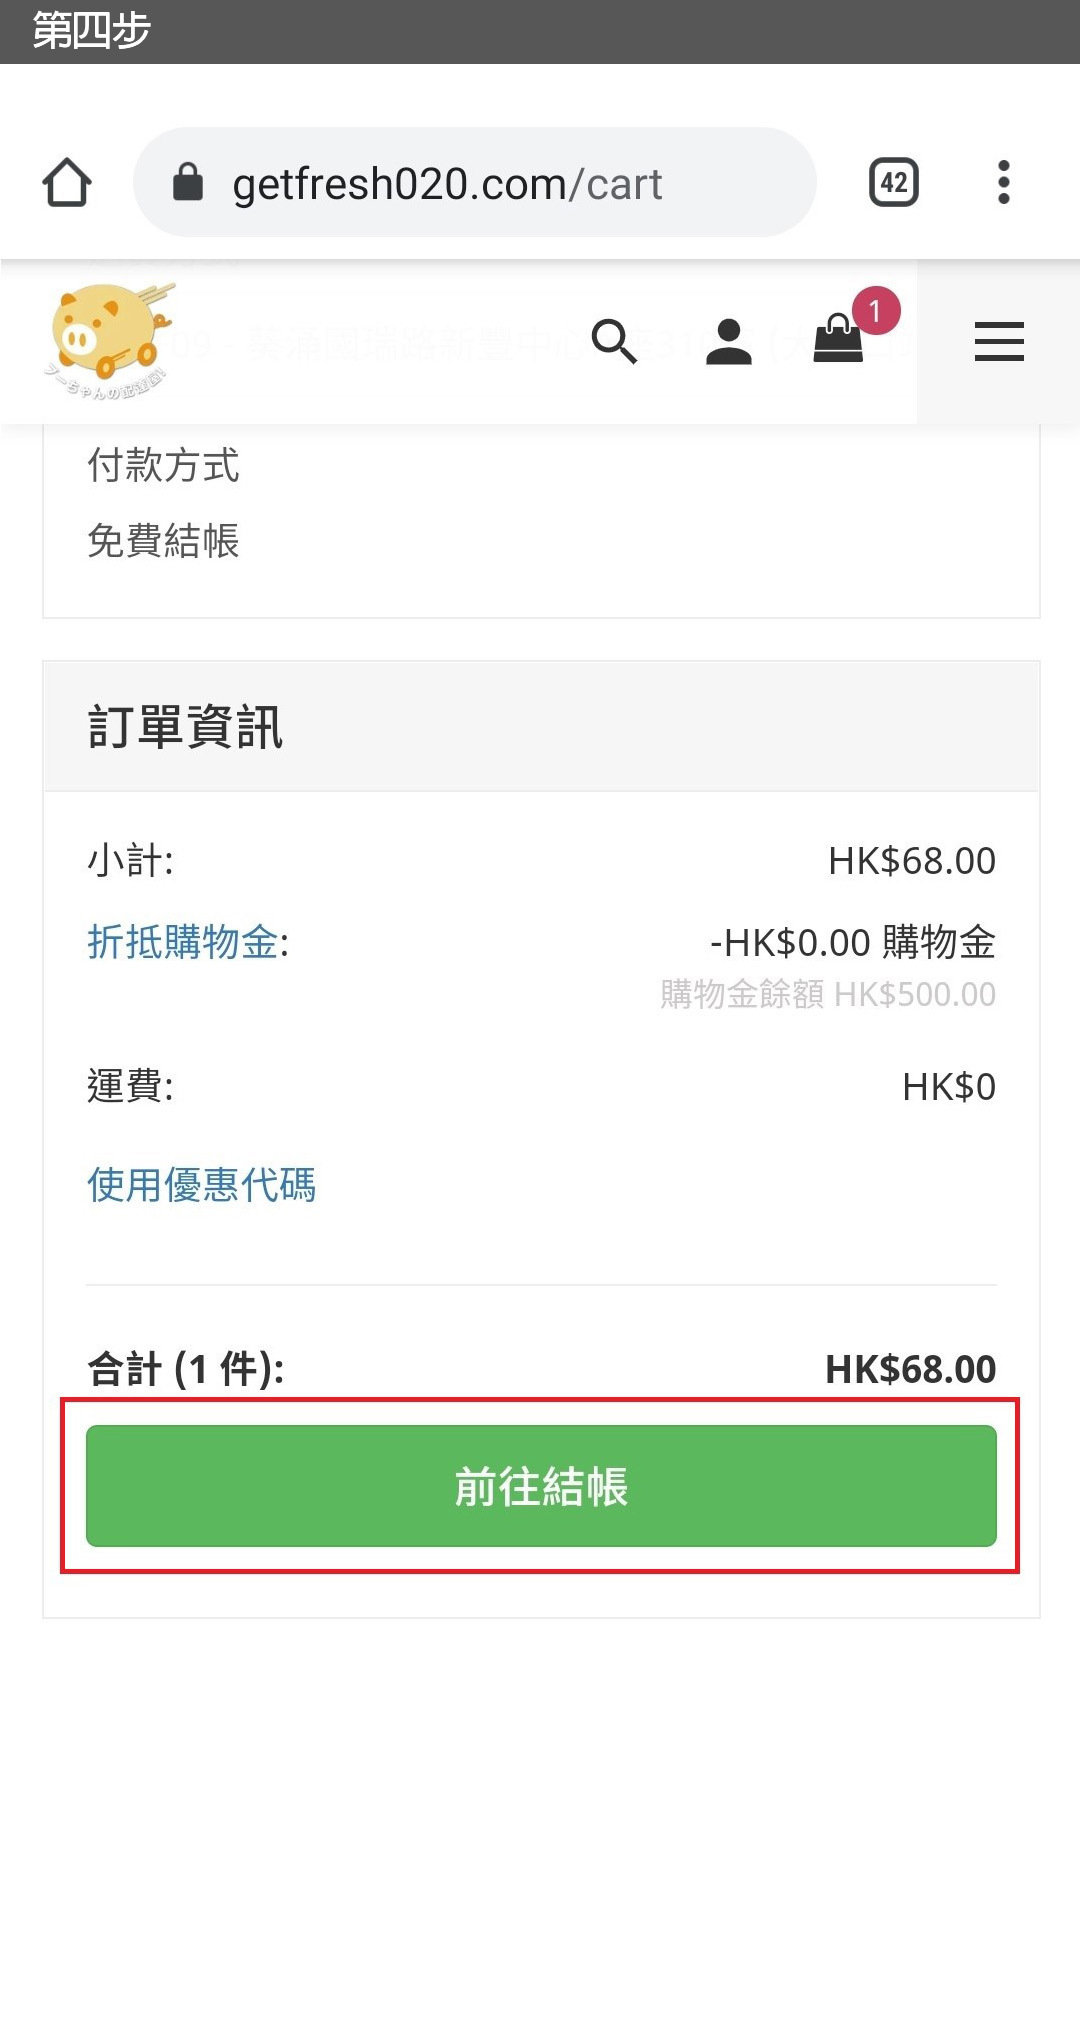The height and width of the screenshot is (2021, 1080).
Task: Expand the hamburger navigation menu
Action: pos(999,342)
